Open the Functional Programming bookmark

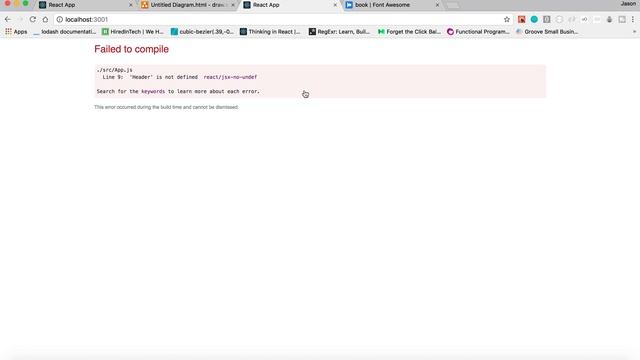[478, 31]
